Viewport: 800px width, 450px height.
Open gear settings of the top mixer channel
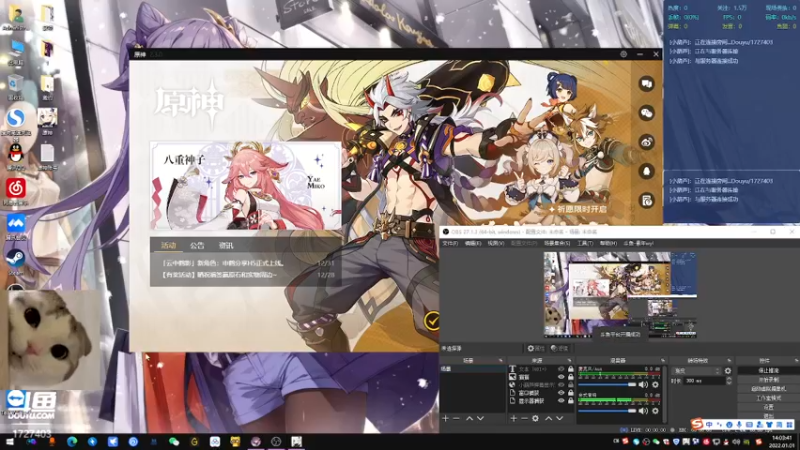(x=655, y=385)
